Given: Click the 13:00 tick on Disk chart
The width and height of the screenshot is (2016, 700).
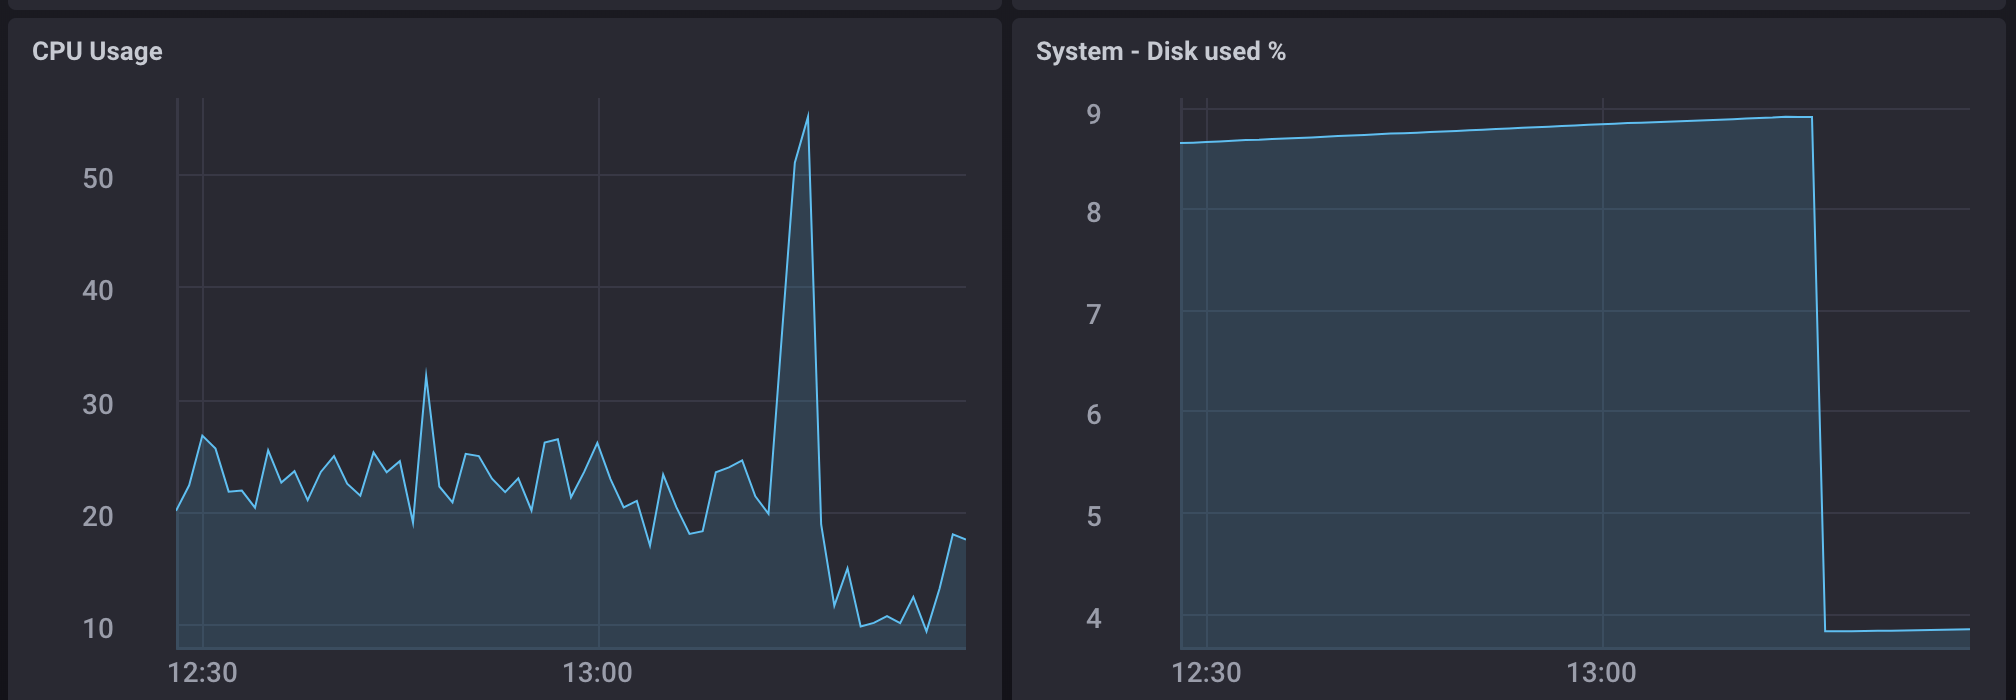Looking at the screenshot, I should click(x=1602, y=673).
